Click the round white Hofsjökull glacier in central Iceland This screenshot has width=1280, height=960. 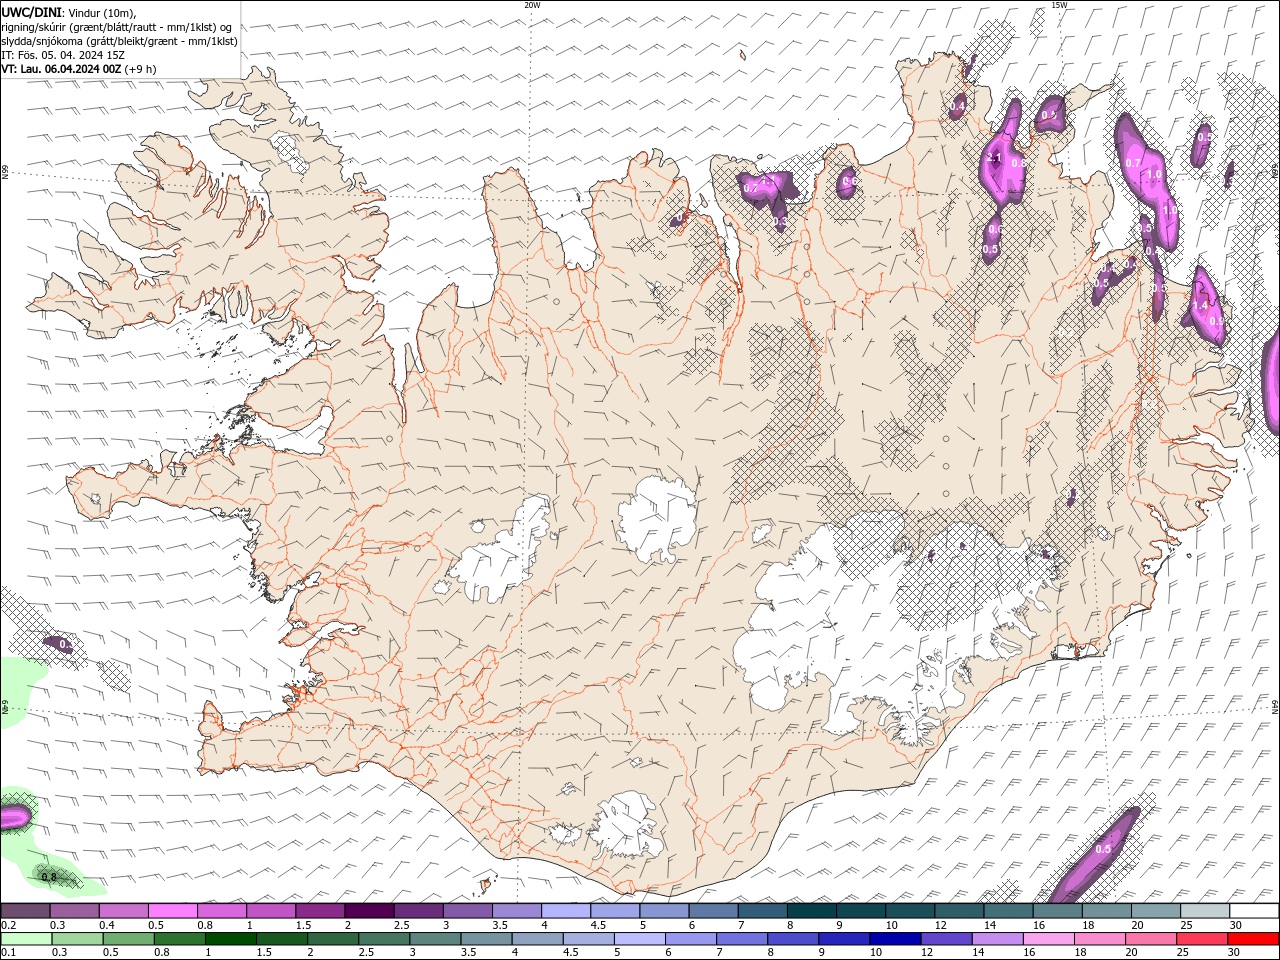point(657,519)
